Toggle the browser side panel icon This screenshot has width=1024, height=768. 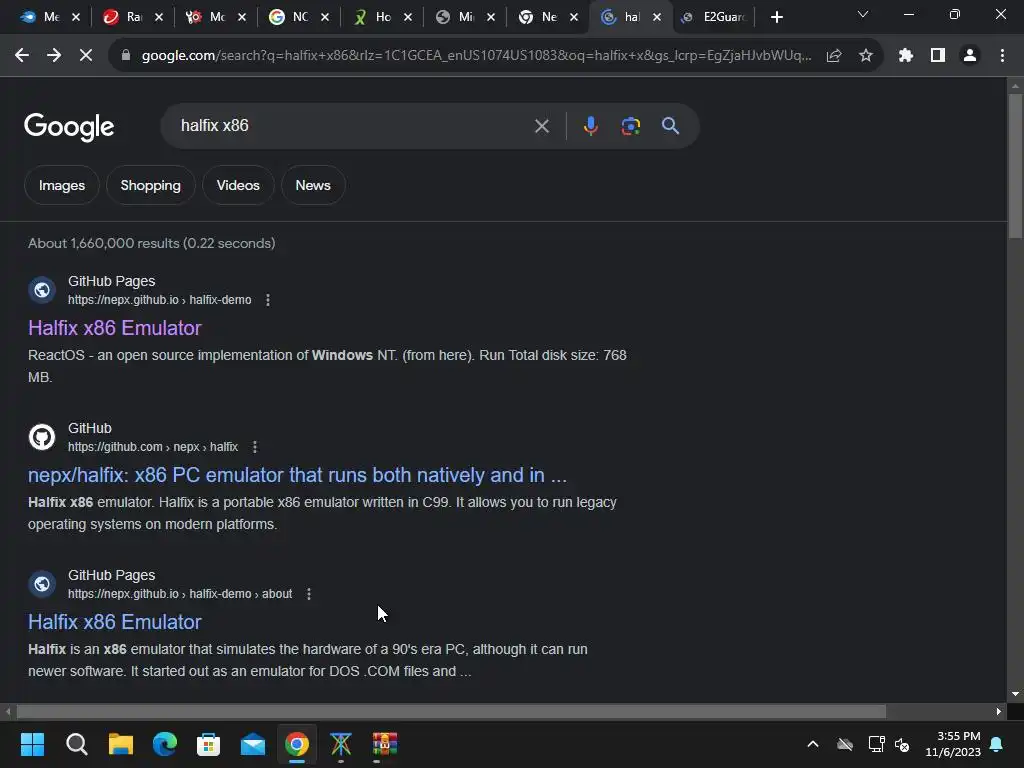click(938, 56)
